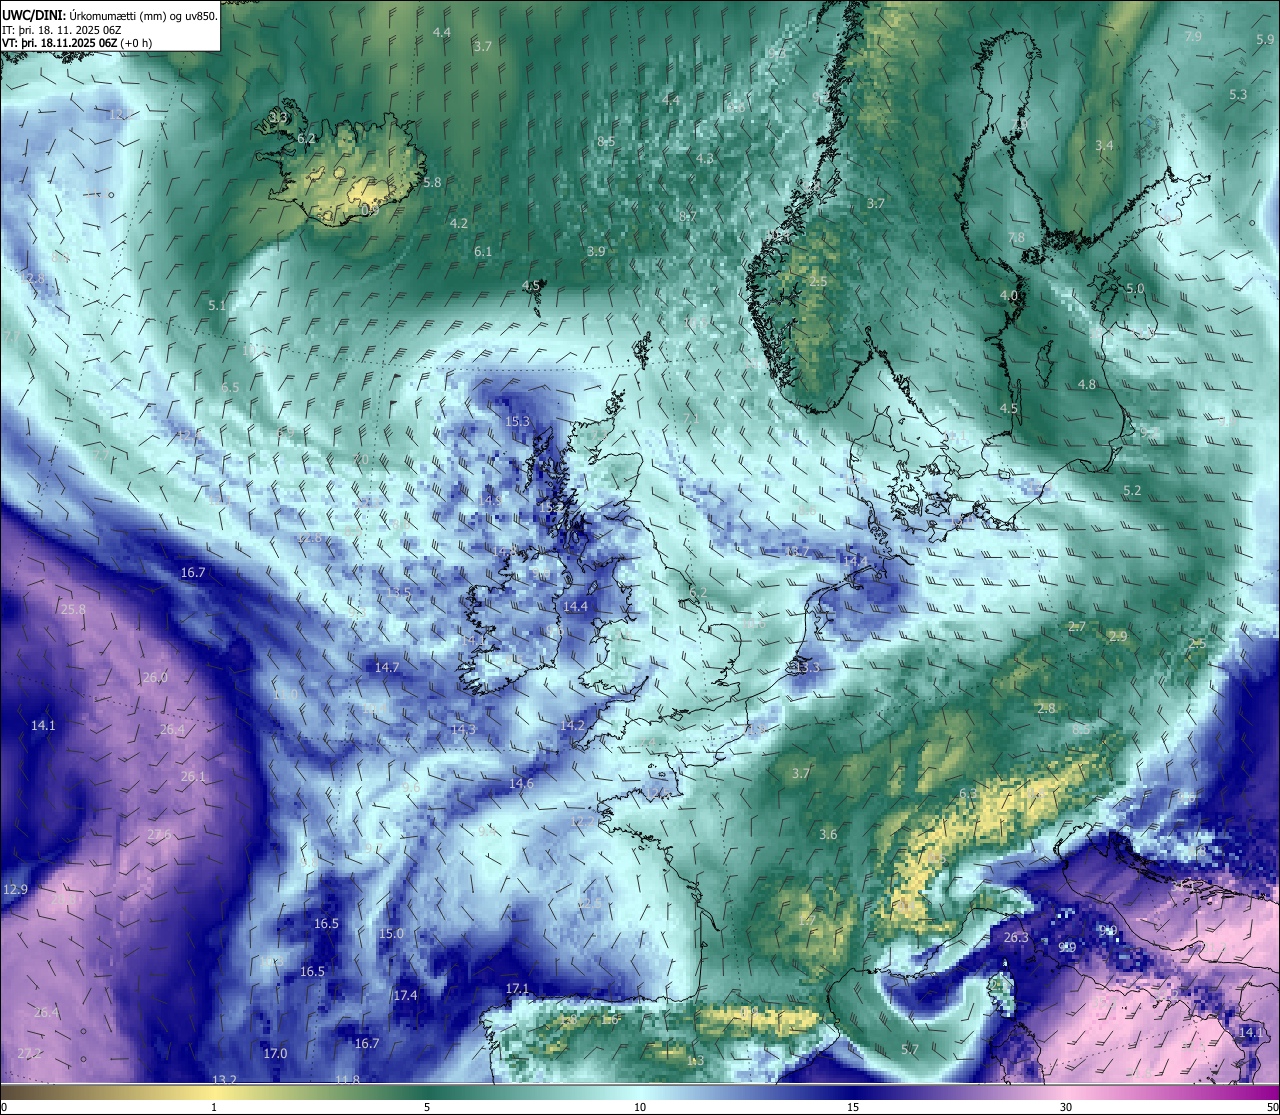
Task: Click the 14.3 value south of Ireland
Action: tap(464, 729)
